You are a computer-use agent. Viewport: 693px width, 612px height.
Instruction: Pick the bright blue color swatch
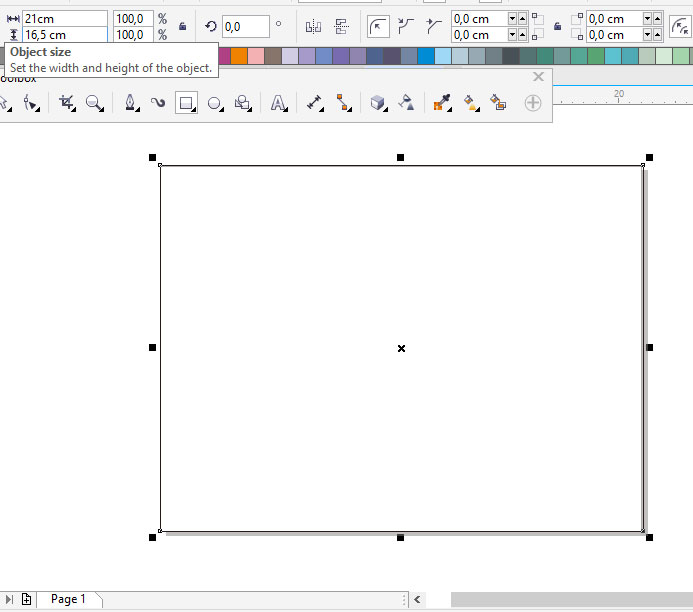[426, 56]
